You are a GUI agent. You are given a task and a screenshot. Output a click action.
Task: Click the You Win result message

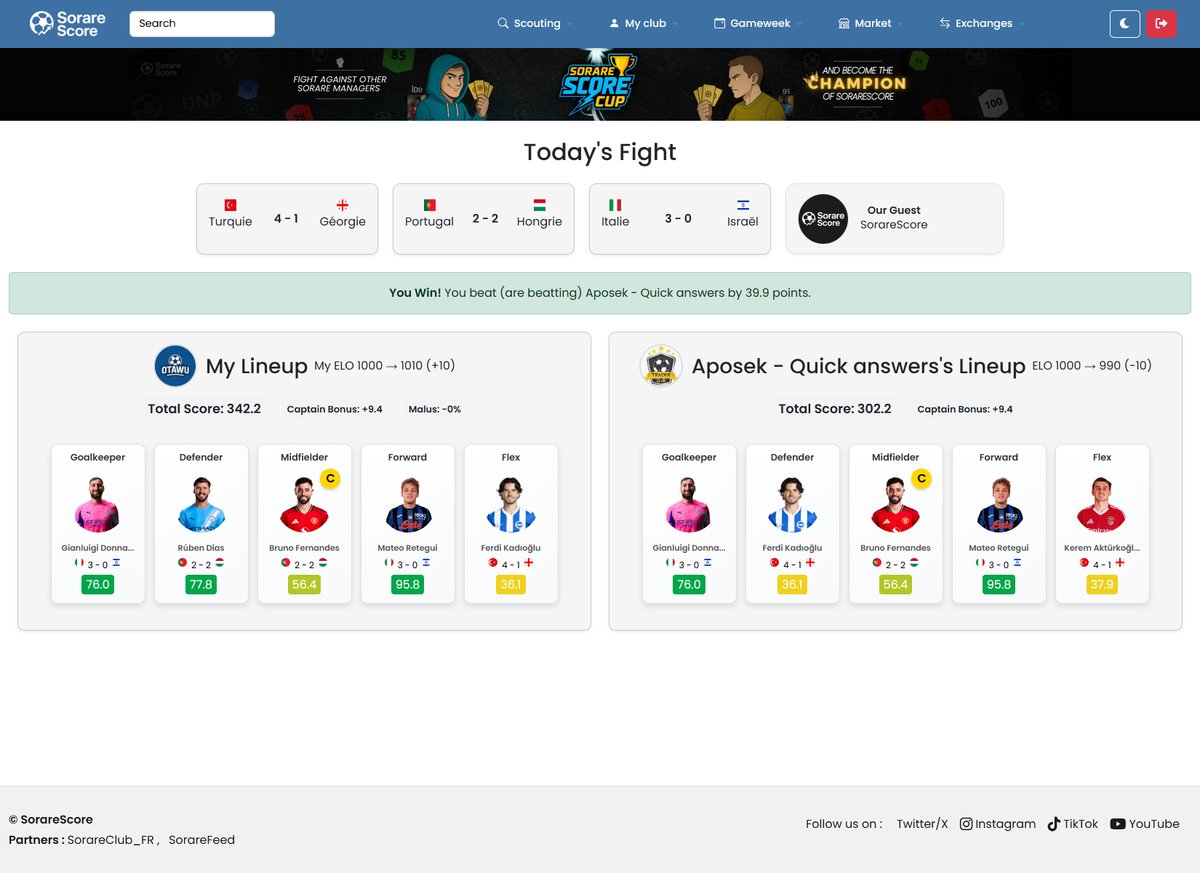coord(600,293)
